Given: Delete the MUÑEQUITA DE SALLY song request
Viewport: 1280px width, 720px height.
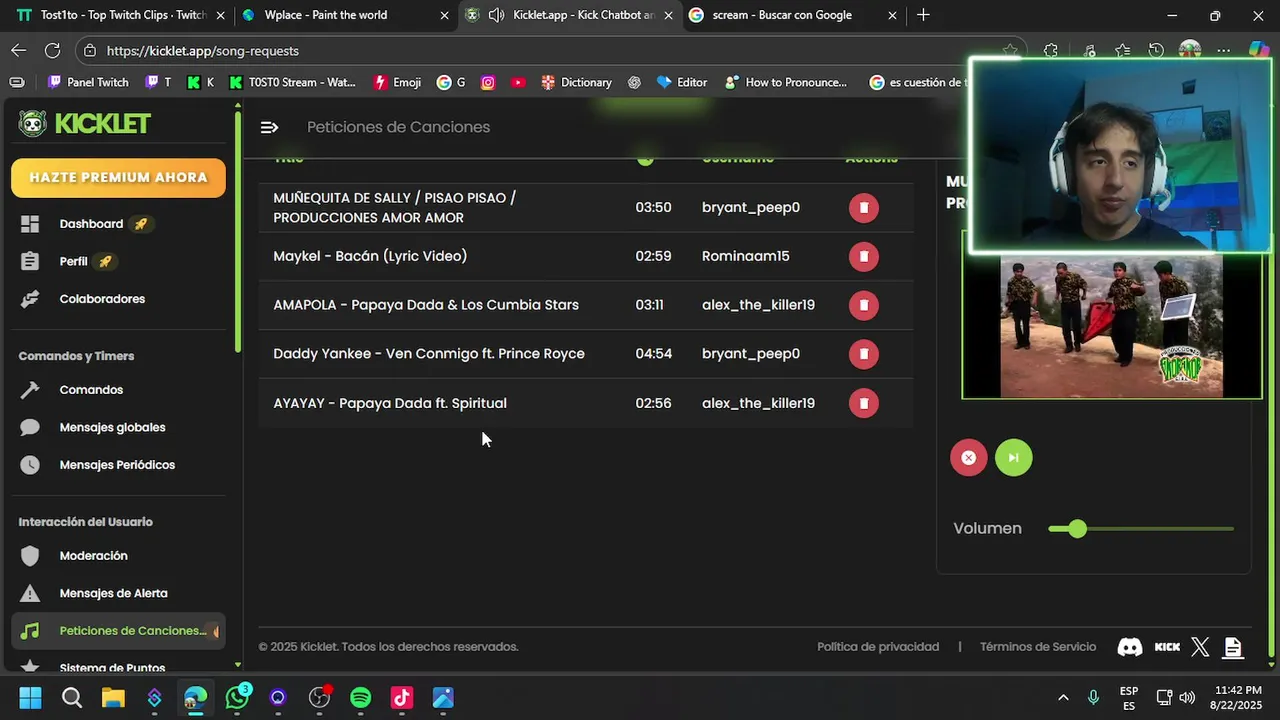Looking at the screenshot, I should click(x=863, y=208).
